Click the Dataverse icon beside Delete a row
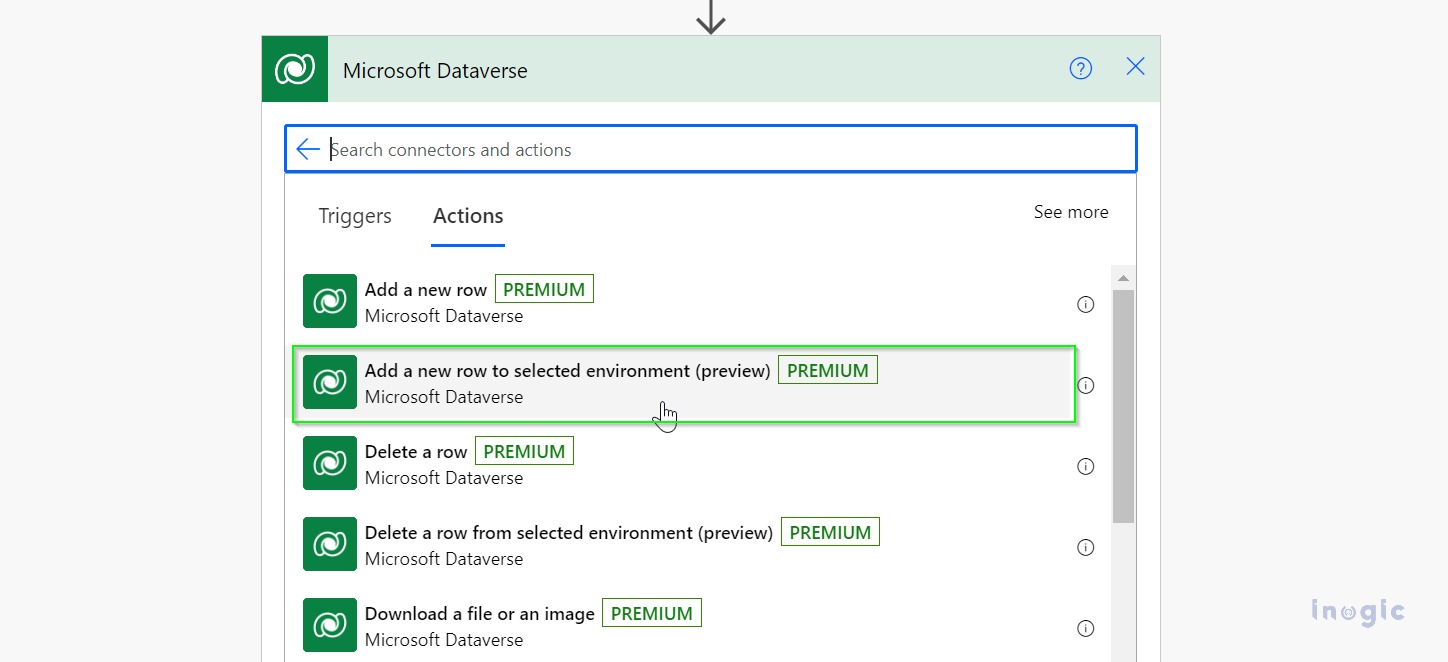This screenshot has width=1448, height=662. [x=330, y=463]
